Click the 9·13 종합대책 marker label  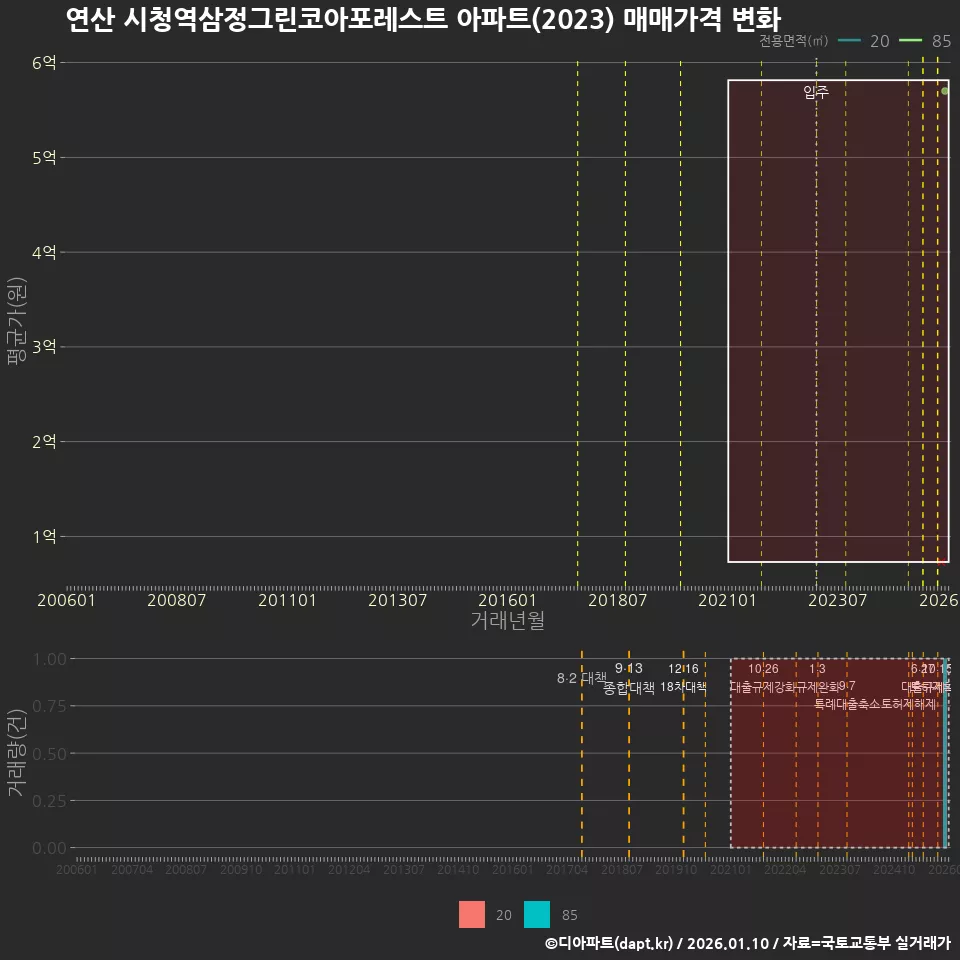pos(627,677)
